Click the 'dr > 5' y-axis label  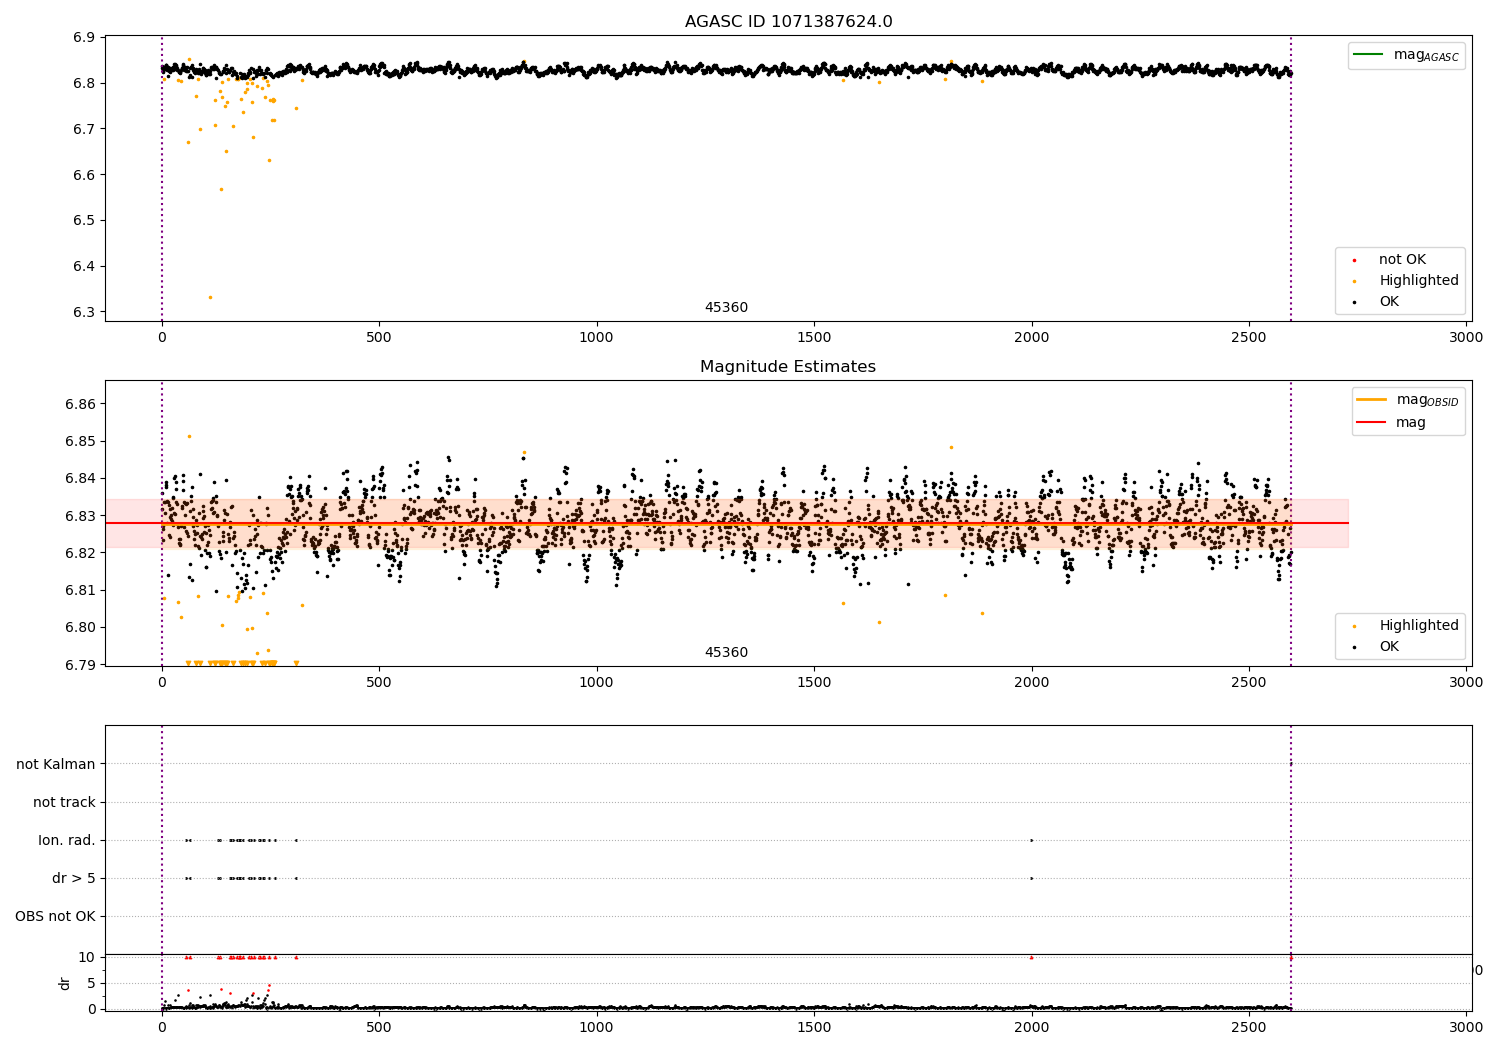point(74,878)
